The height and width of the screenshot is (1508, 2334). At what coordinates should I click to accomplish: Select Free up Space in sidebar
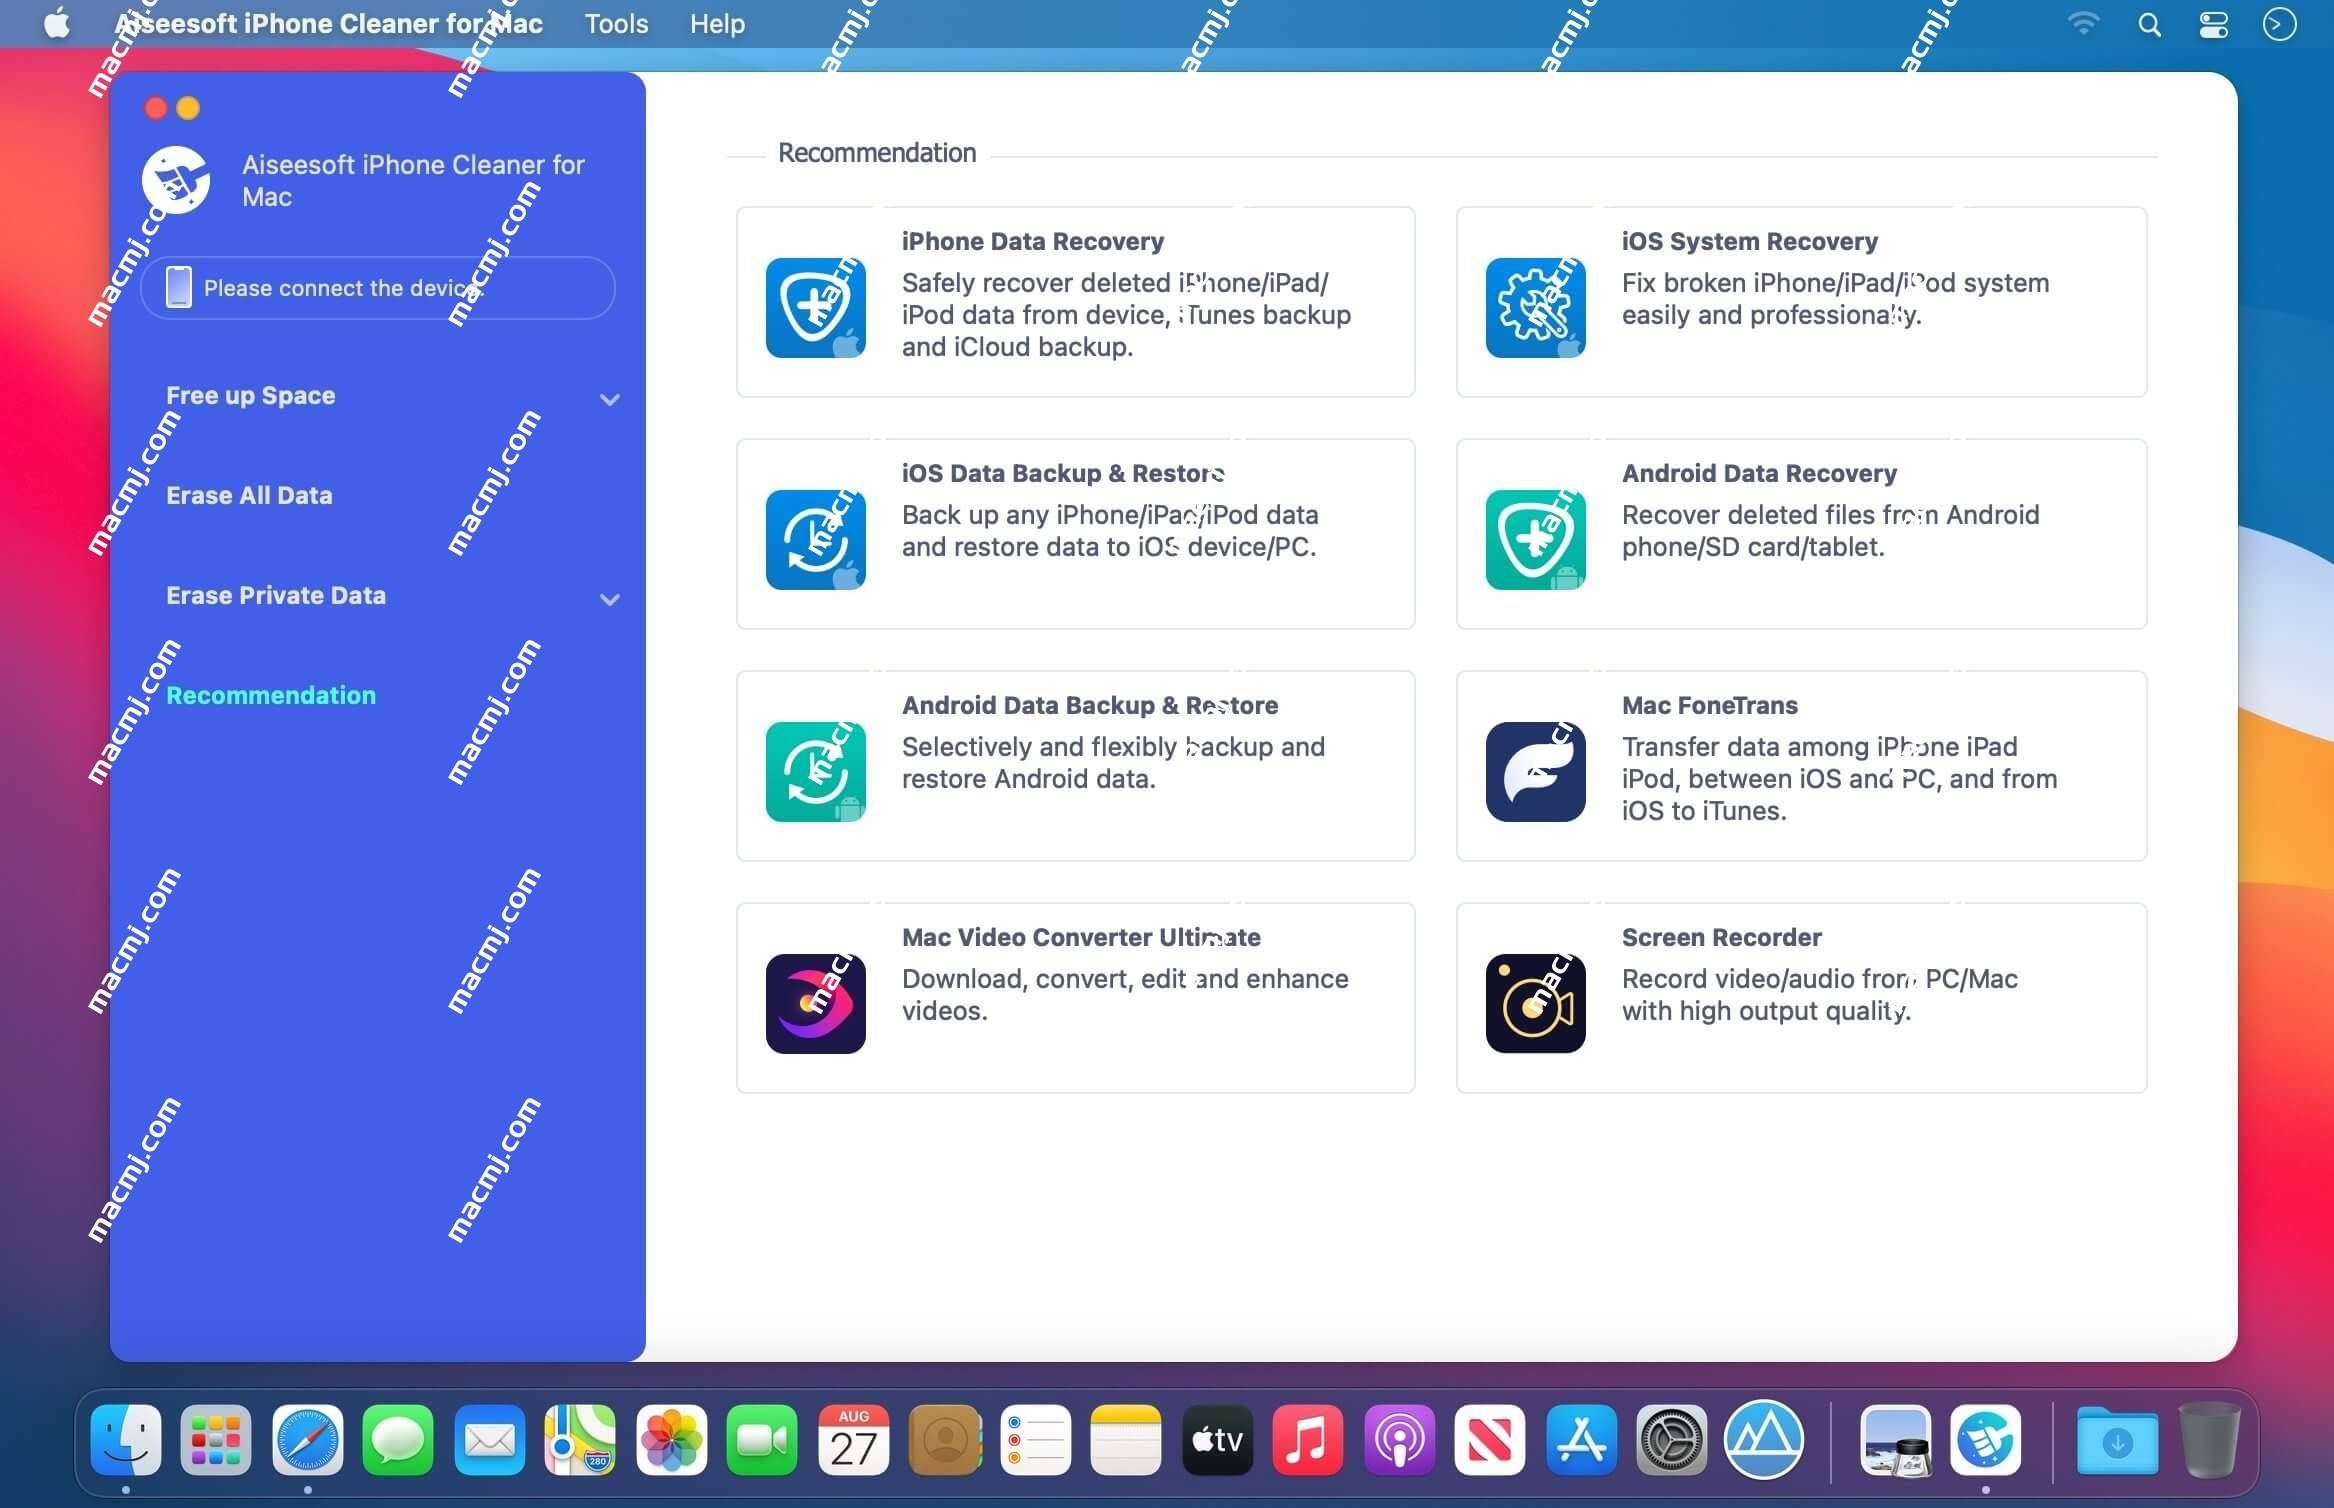coord(250,395)
